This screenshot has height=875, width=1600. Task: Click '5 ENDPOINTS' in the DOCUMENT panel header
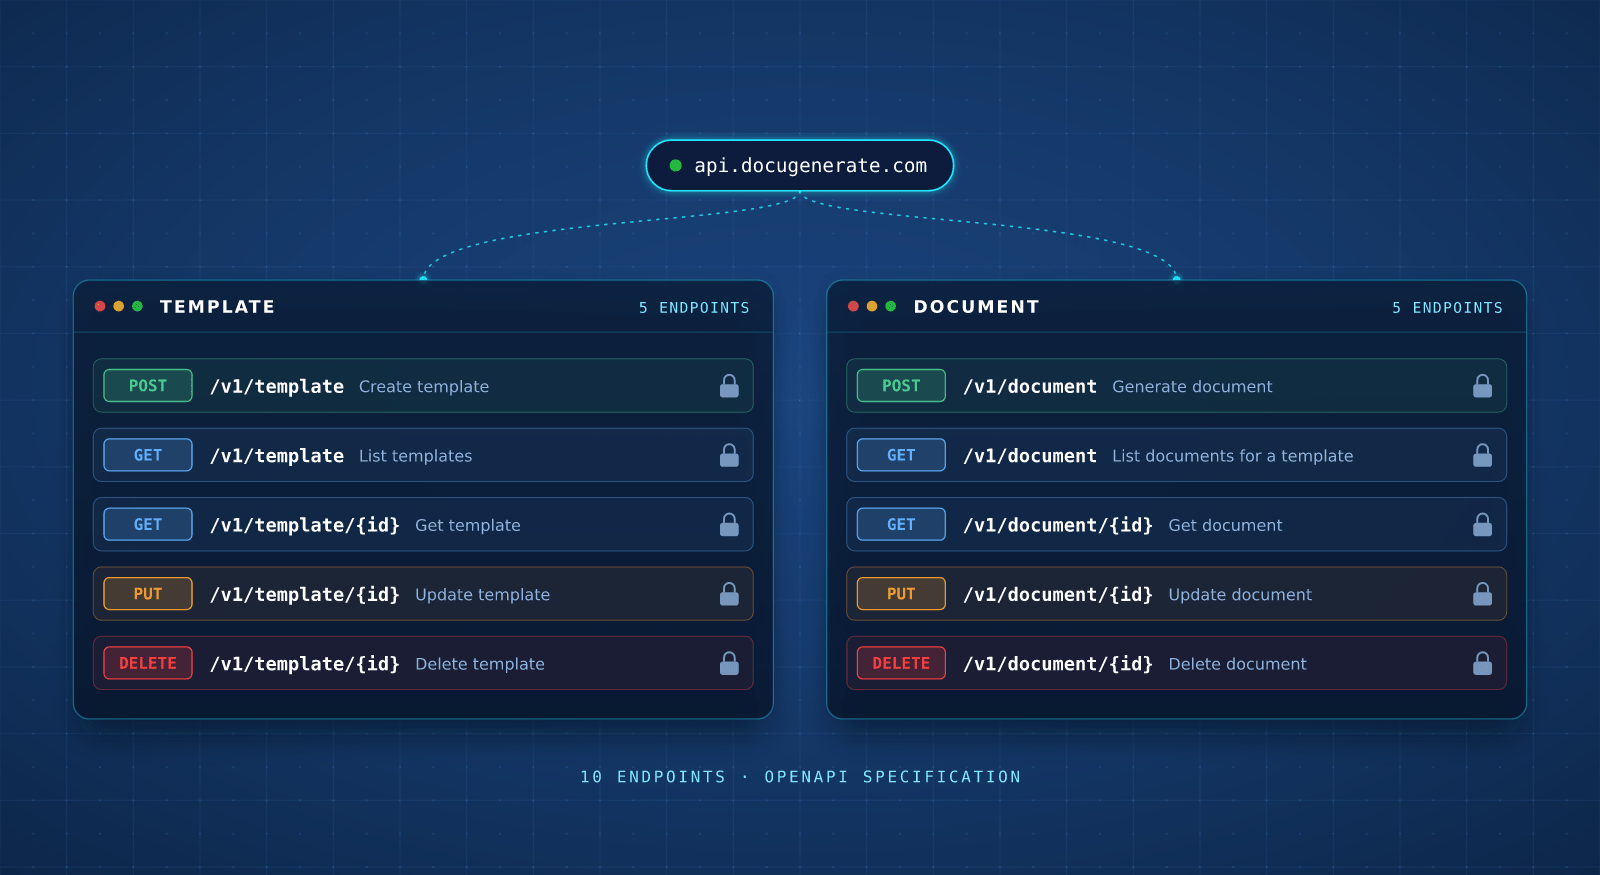(1448, 308)
